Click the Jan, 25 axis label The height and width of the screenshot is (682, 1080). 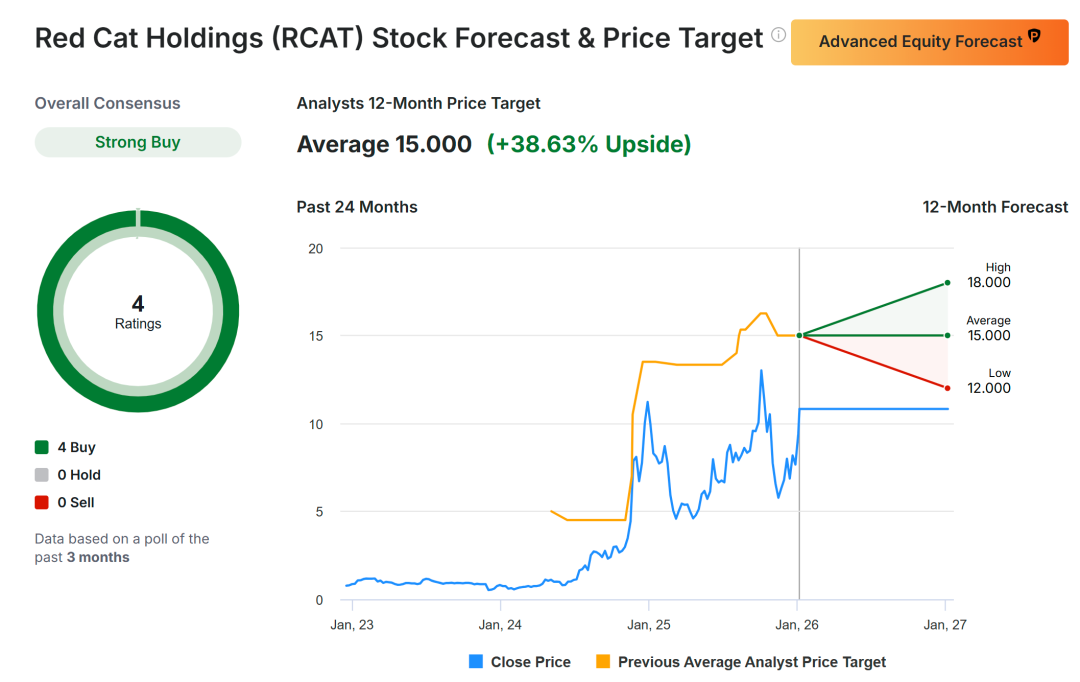pos(648,625)
